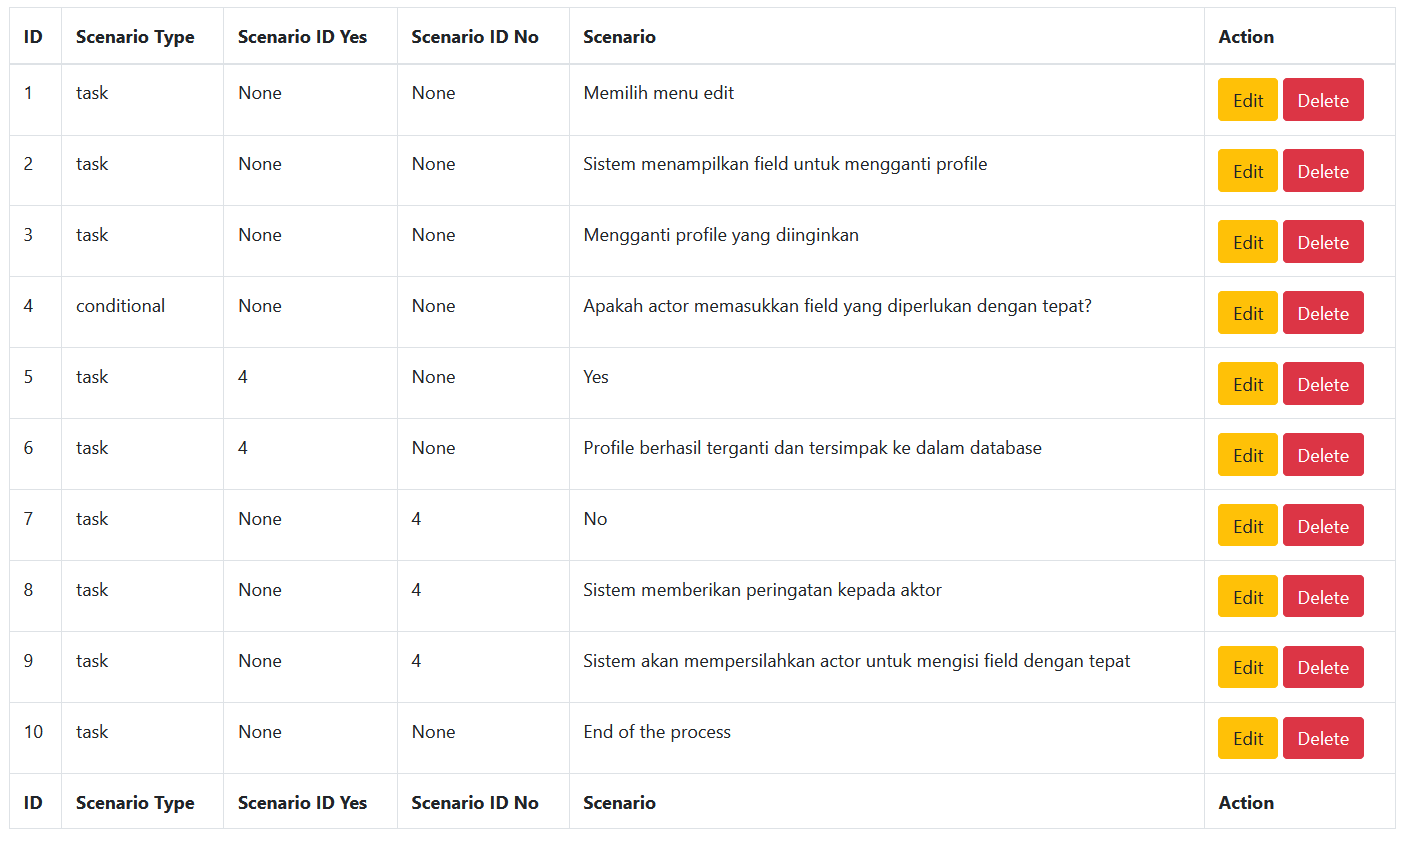Delete the 'Yes' scenario row

tap(1323, 383)
